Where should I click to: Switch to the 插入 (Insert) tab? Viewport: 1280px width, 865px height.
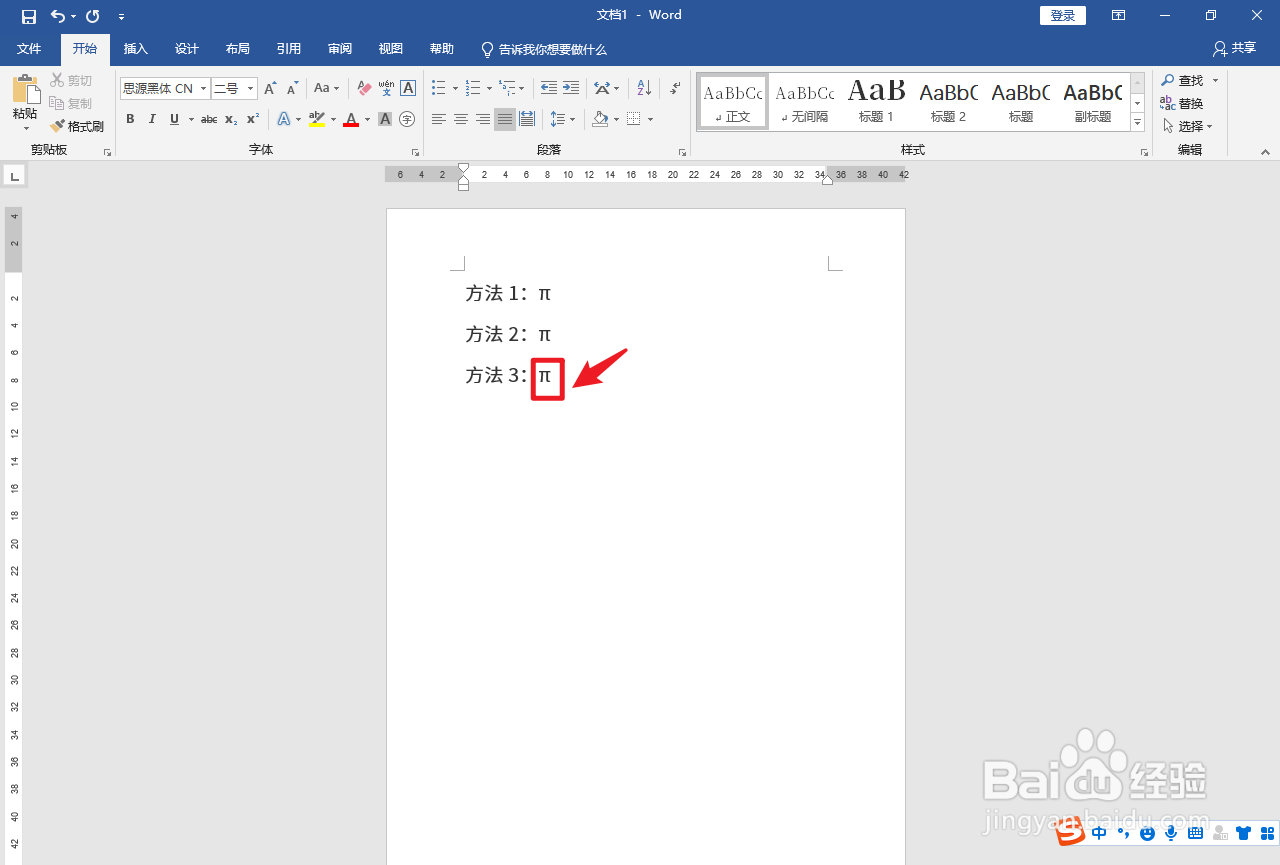135,49
